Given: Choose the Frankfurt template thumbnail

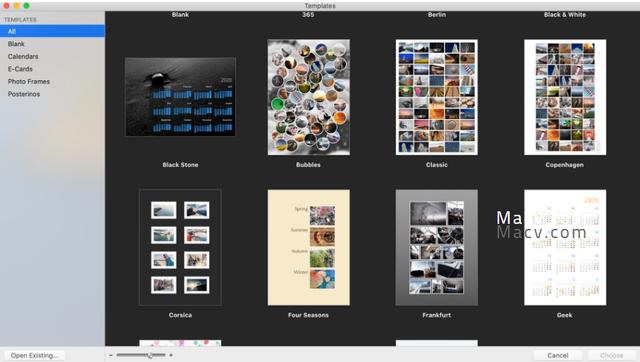Looking at the screenshot, I should (437, 247).
